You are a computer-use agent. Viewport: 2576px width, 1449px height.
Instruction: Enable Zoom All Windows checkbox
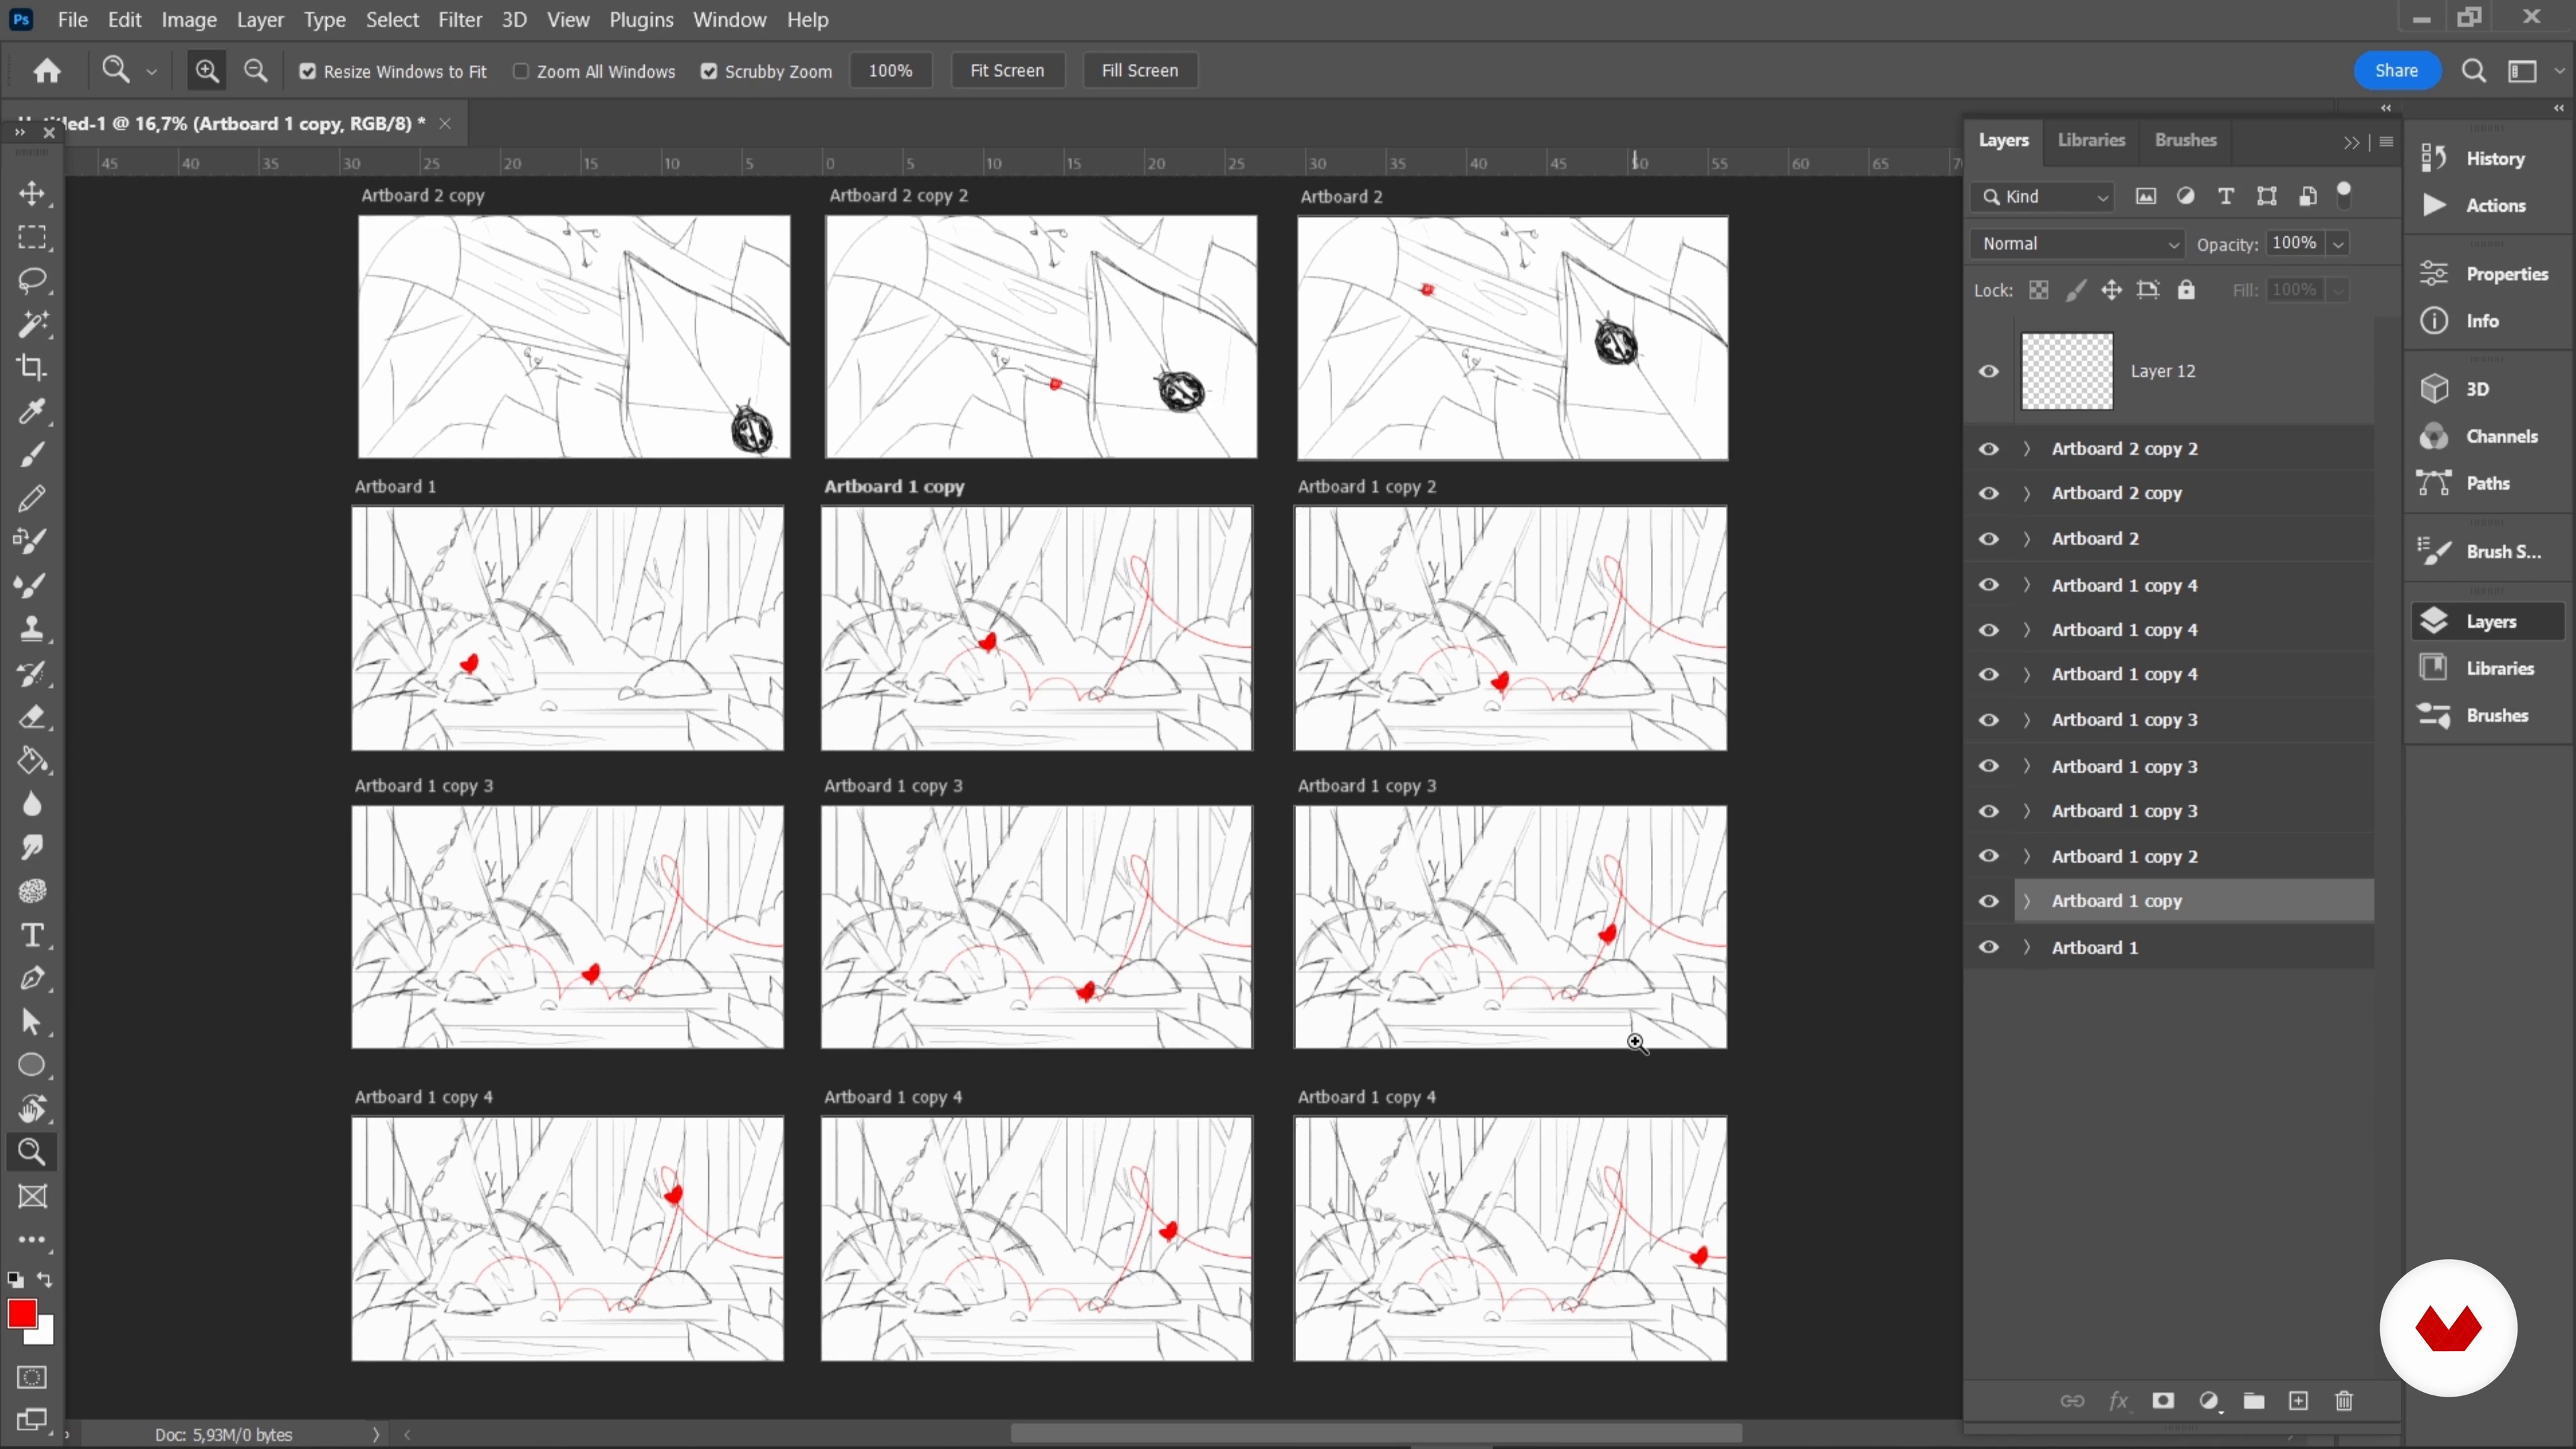(x=521, y=71)
